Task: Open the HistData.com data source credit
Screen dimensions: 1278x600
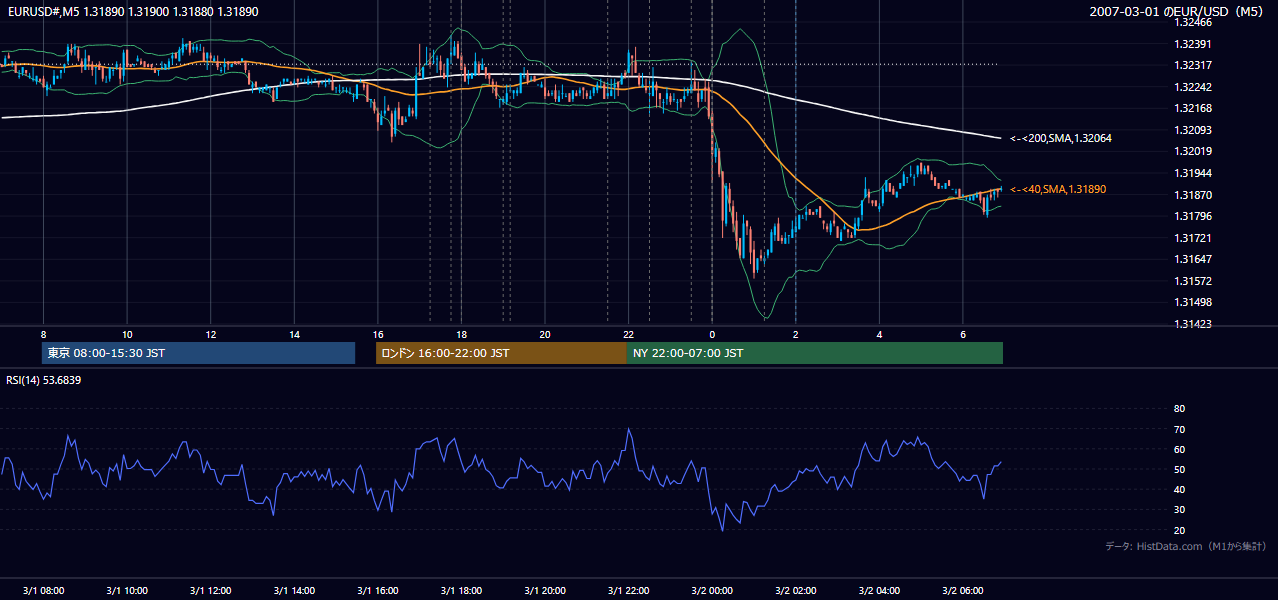Action: point(1185,546)
